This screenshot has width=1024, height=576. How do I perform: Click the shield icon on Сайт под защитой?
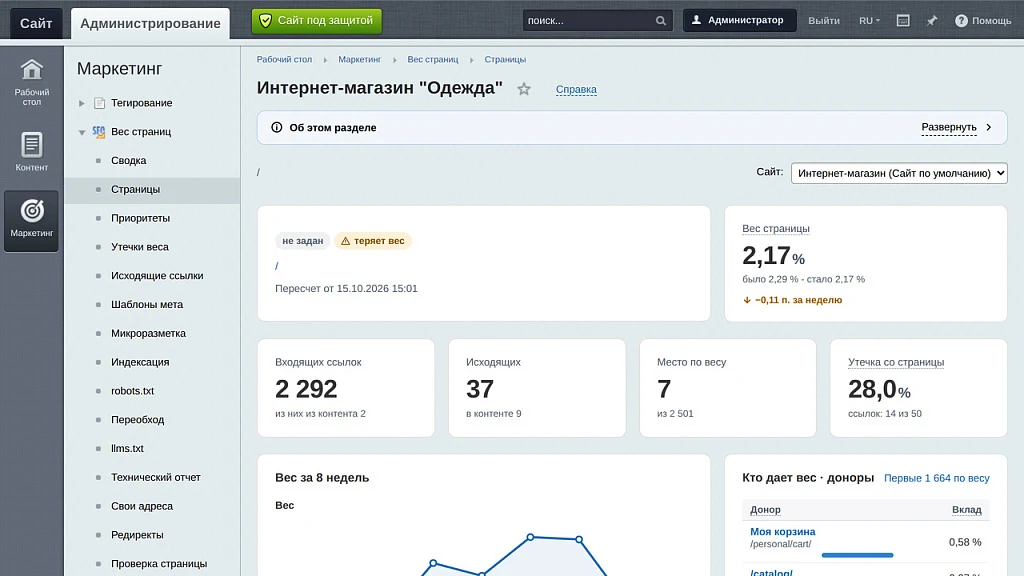coord(265,21)
